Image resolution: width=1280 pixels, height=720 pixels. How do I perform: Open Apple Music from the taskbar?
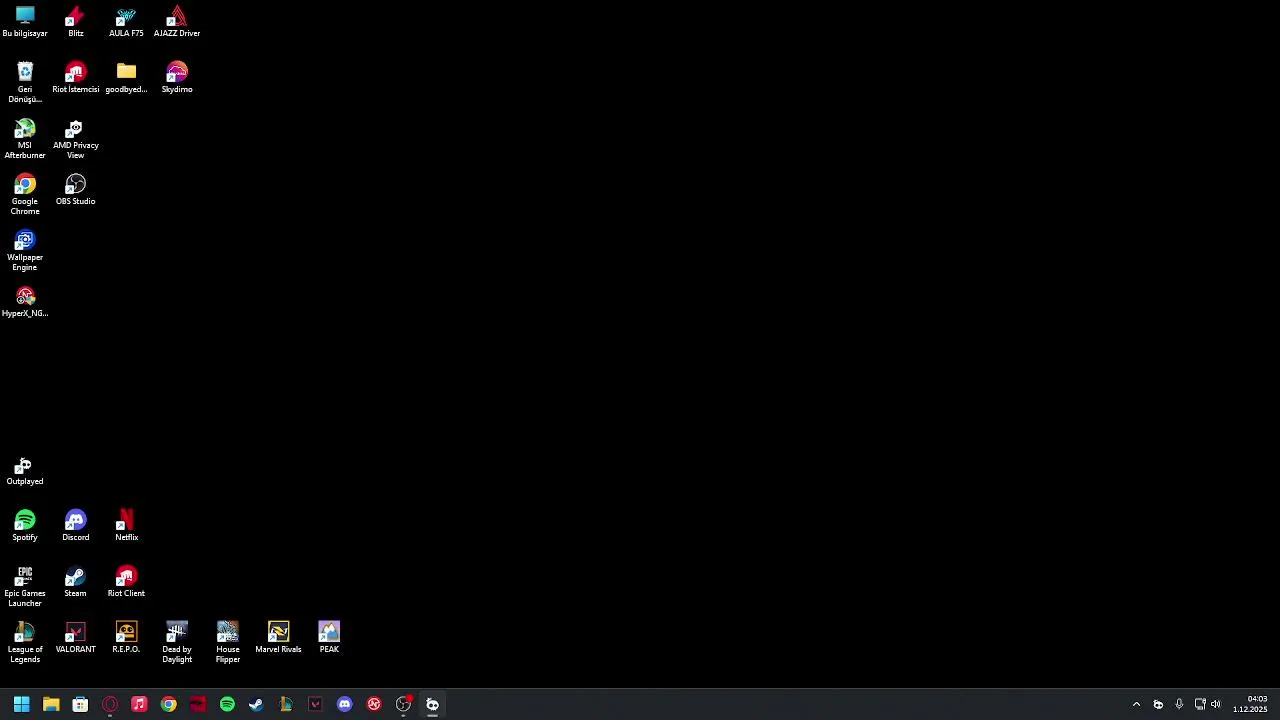(x=139, y=704)
